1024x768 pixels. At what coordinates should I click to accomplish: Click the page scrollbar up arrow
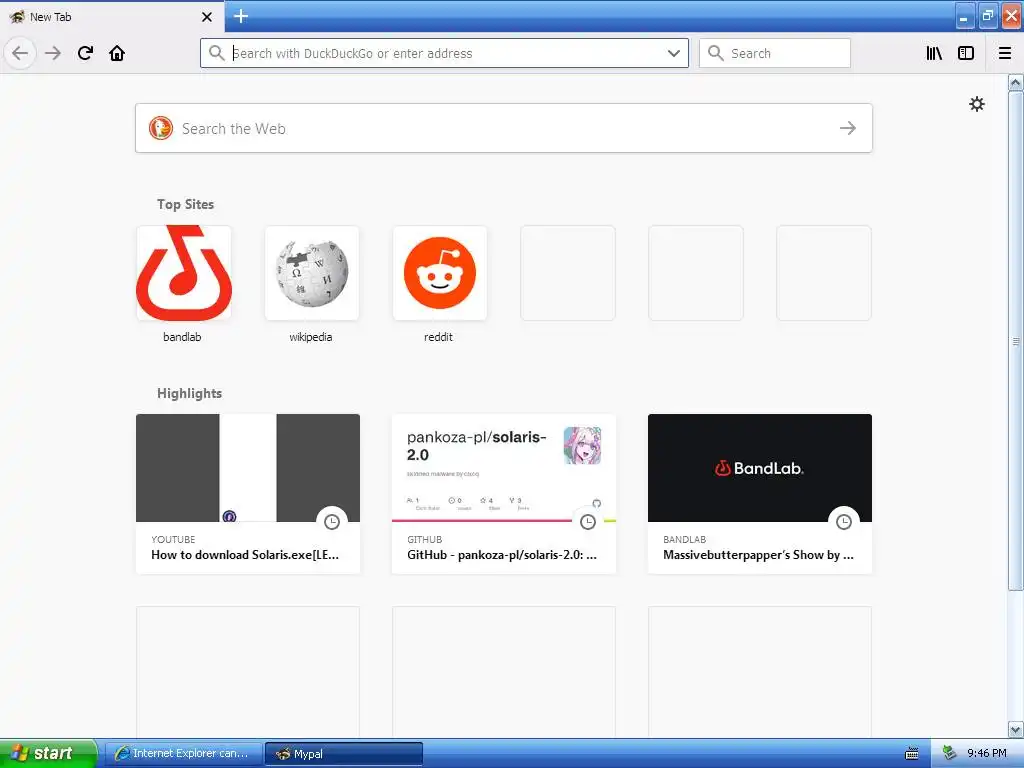coord(1016,82)
